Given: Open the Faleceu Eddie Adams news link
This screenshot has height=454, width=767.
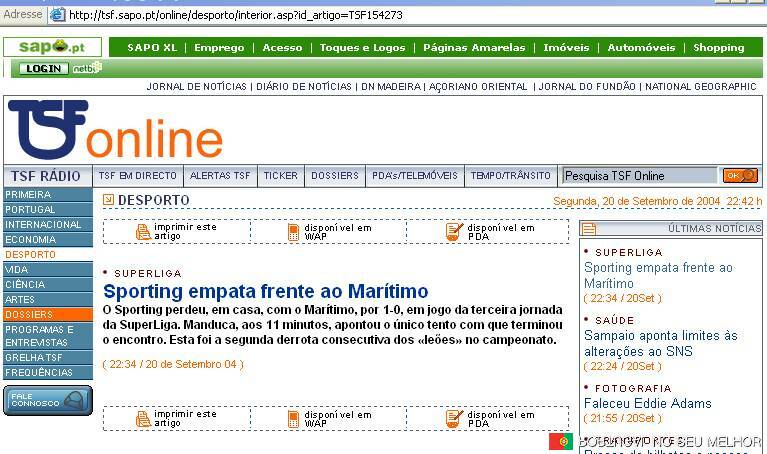Looking at the screenshot, I should tap(647, 404).
